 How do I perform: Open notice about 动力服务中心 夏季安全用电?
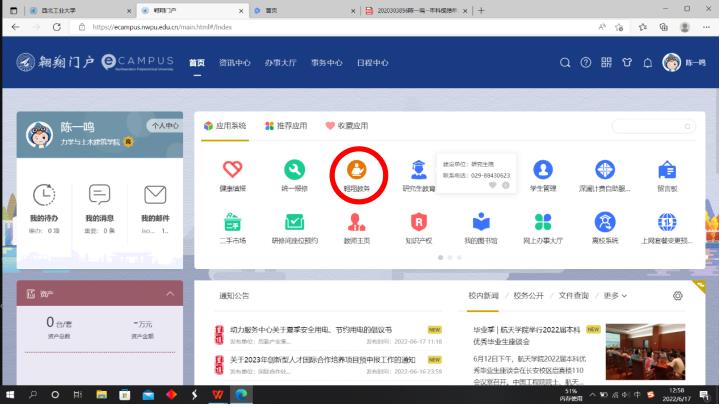click(310, 329)
